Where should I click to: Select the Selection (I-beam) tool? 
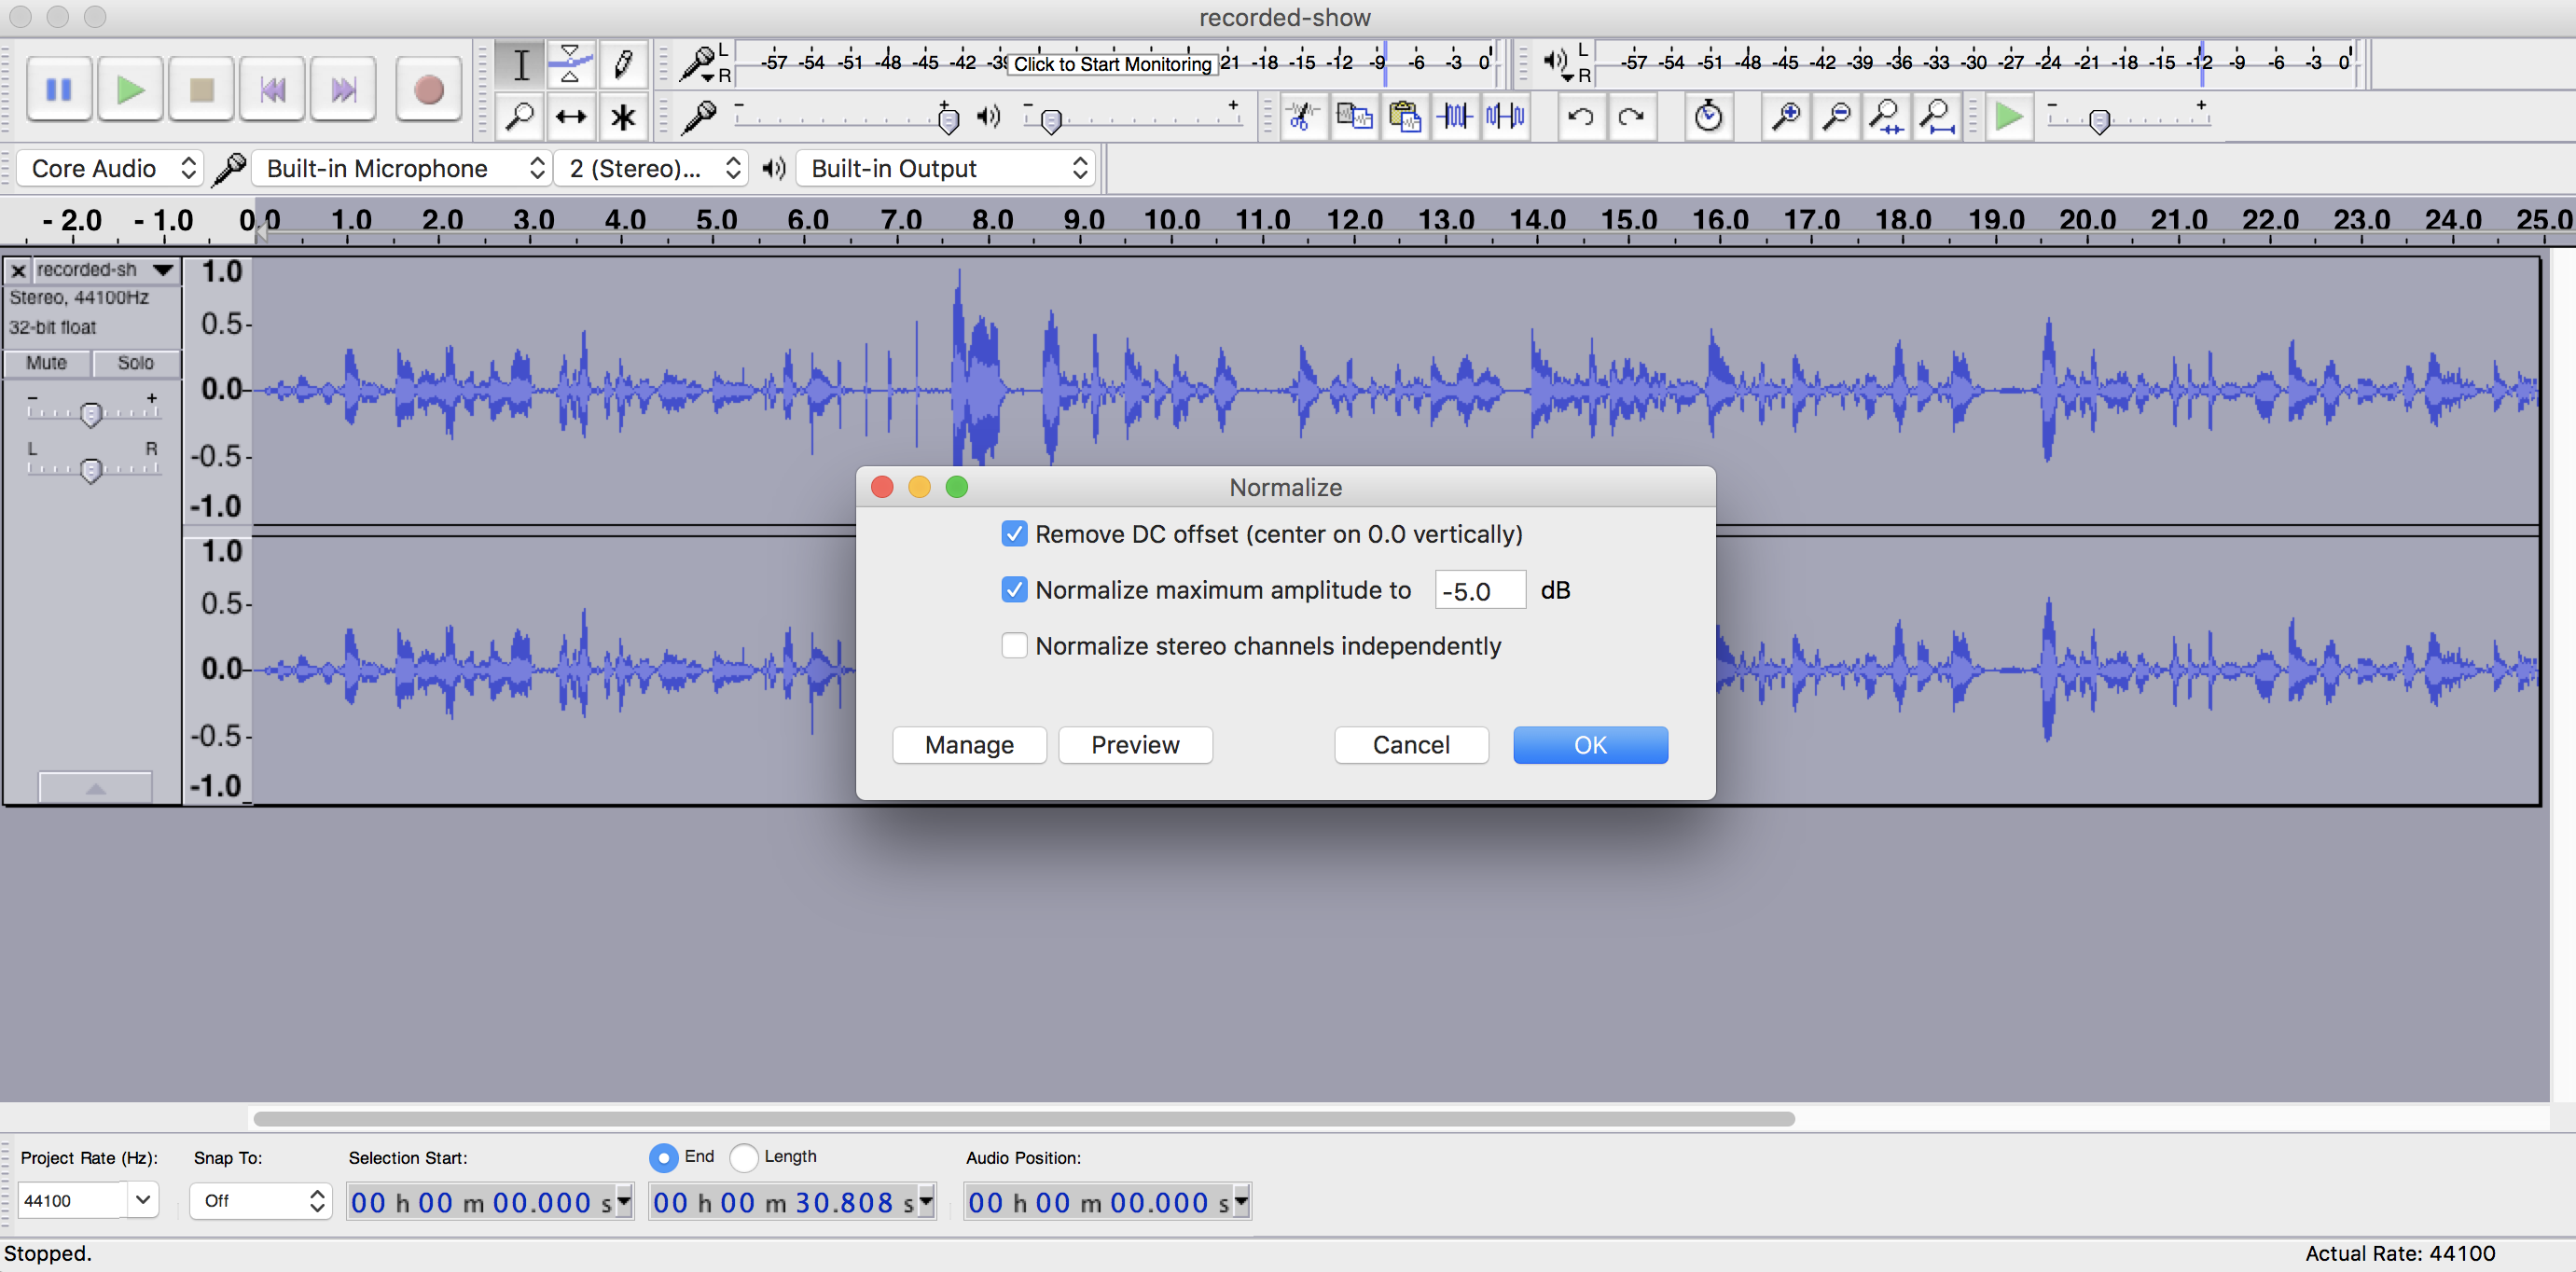point(520,65)
